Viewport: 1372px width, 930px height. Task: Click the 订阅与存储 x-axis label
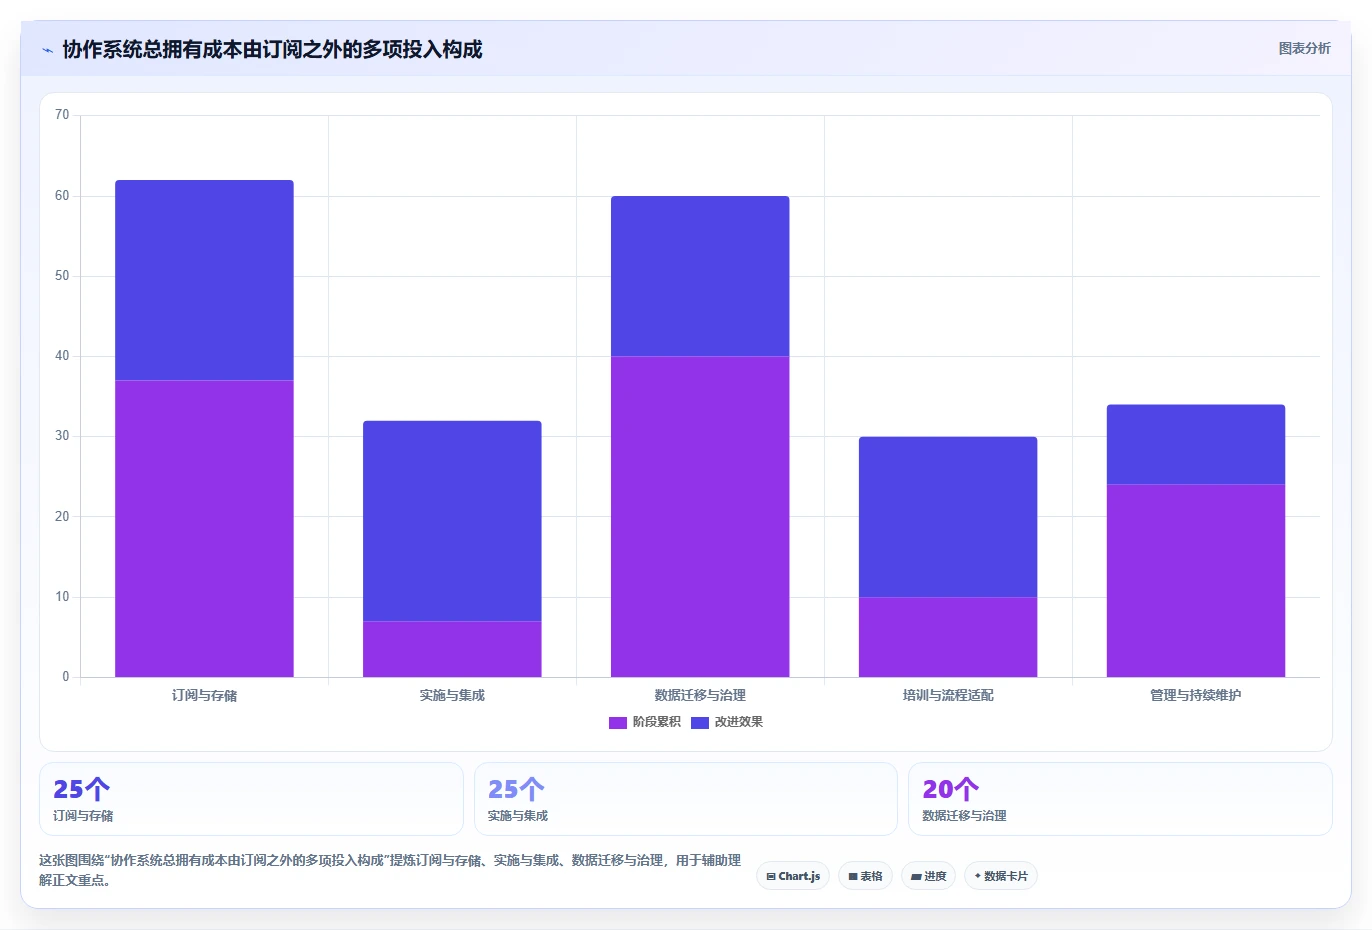tap(204, 695)
